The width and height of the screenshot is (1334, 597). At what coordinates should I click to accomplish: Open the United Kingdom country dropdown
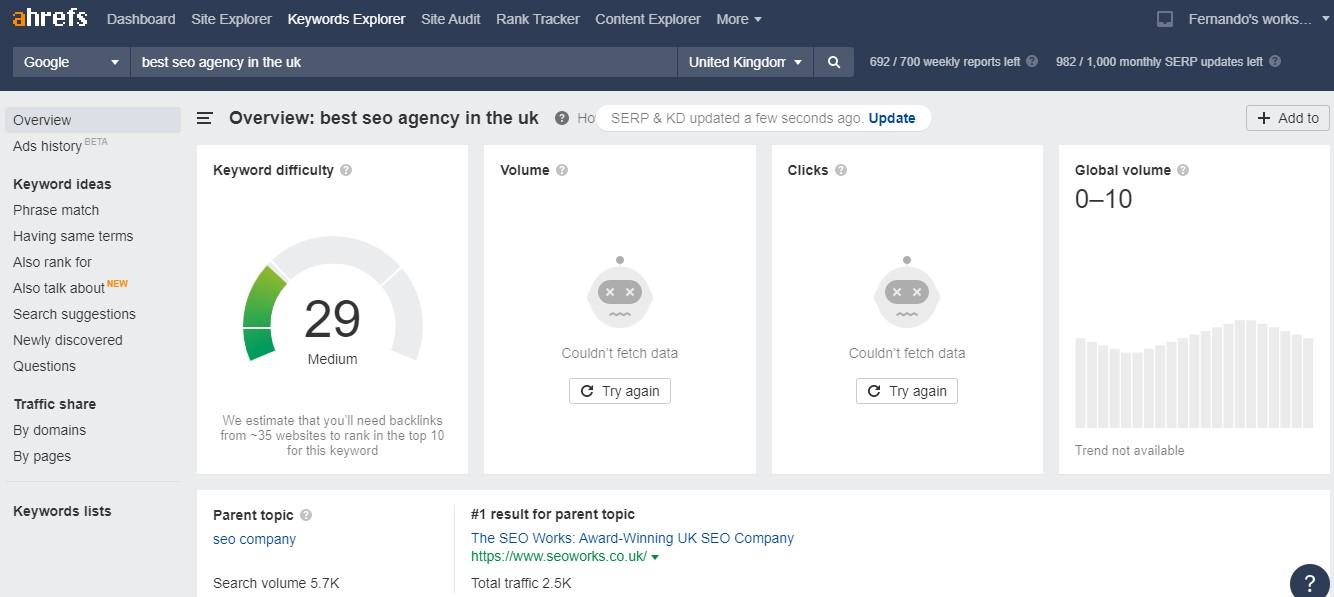coord(746,62)
